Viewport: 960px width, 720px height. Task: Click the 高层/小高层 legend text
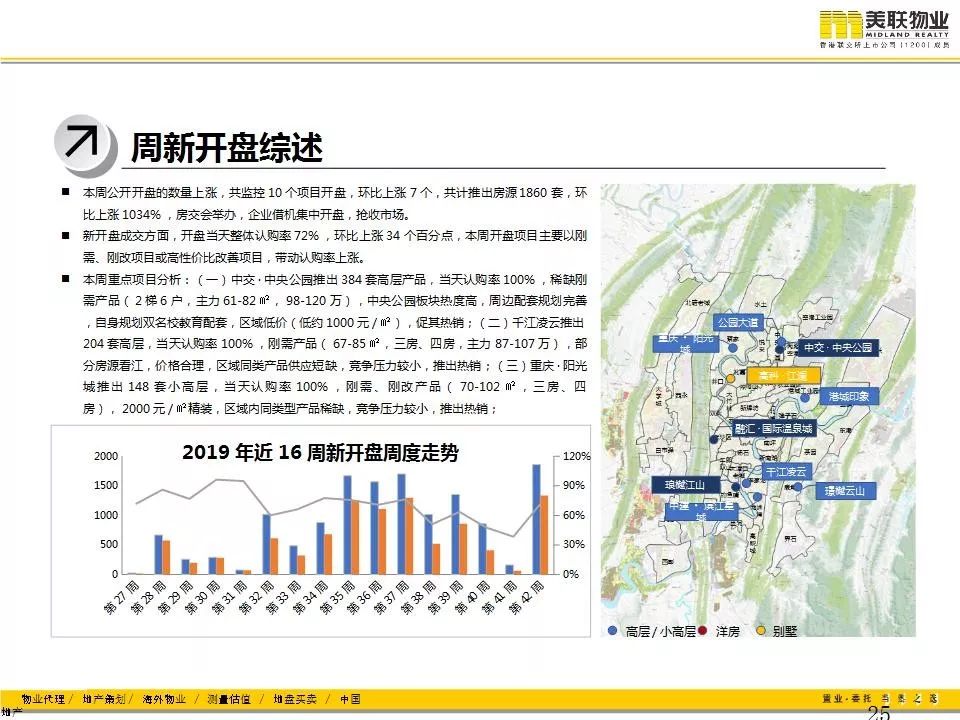(661, 631)
